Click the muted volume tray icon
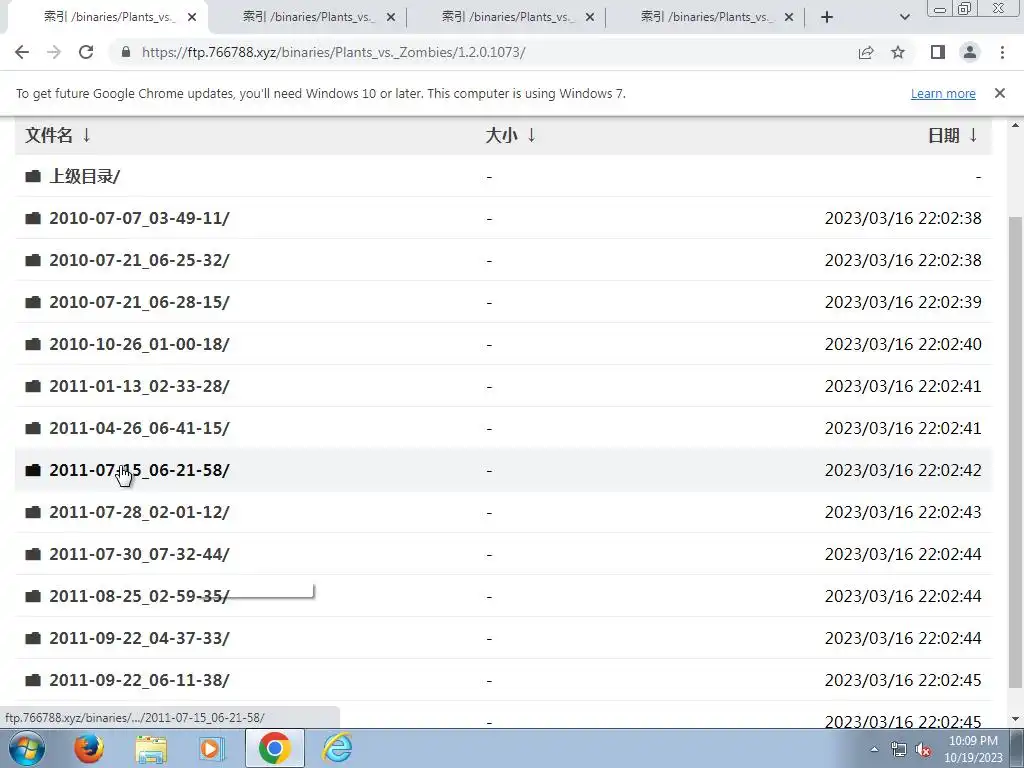 tap(923, 750)
